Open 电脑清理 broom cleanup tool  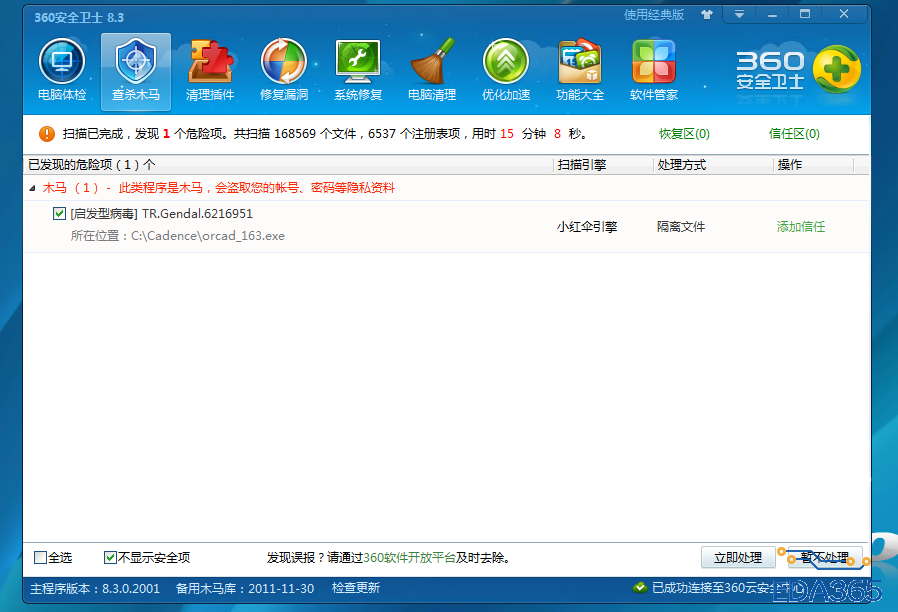point(432,70)
